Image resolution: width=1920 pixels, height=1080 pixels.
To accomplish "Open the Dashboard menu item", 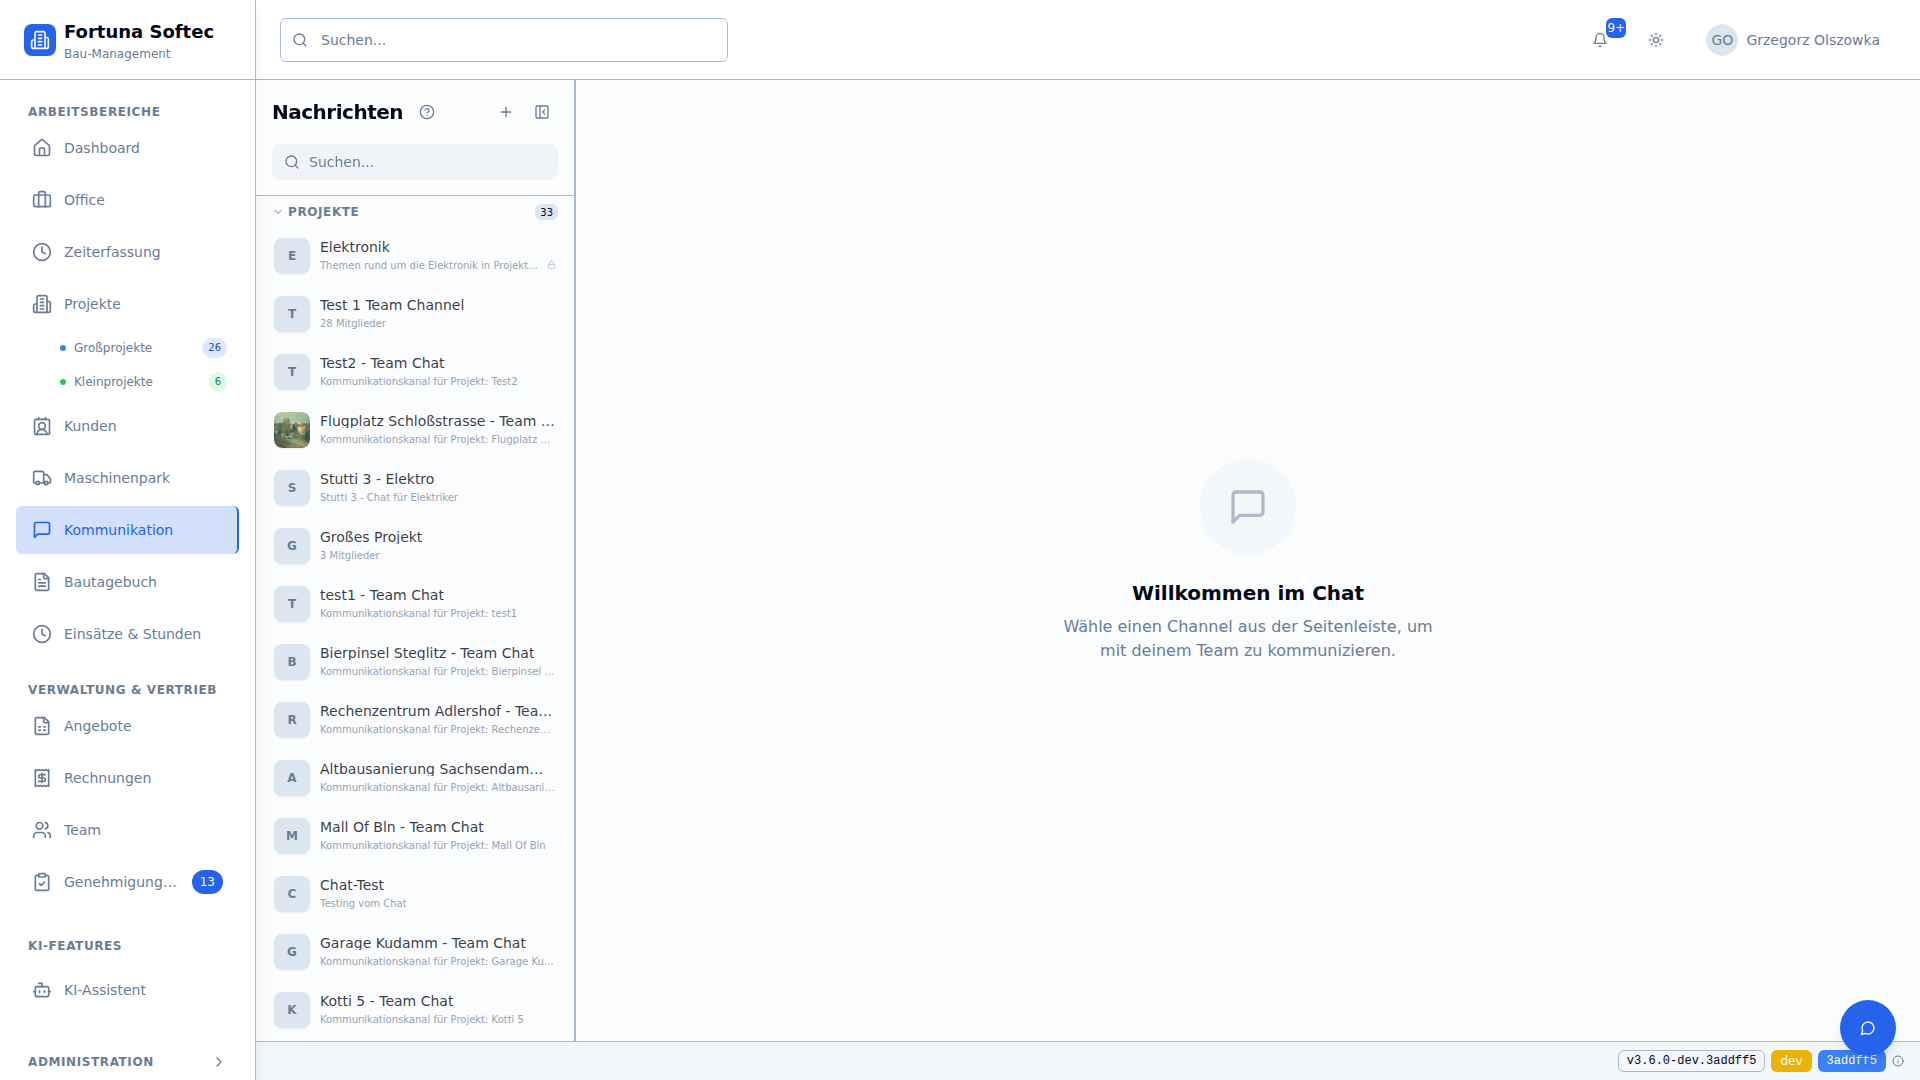I will pos(101,148).
